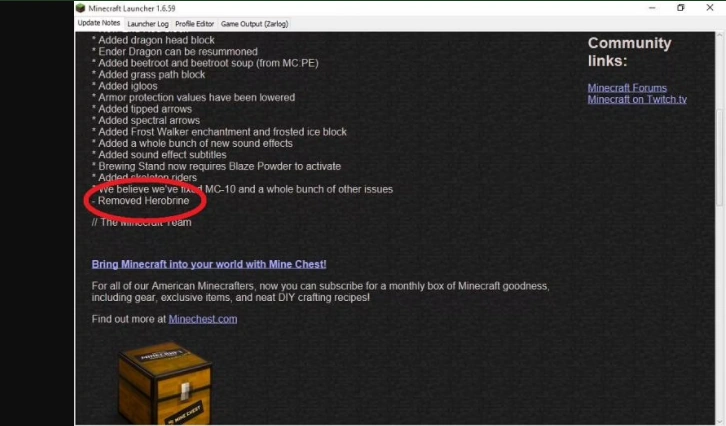Visit the Minechest.com link
This screenshot has height=426, width=726.
coord(203,319)
